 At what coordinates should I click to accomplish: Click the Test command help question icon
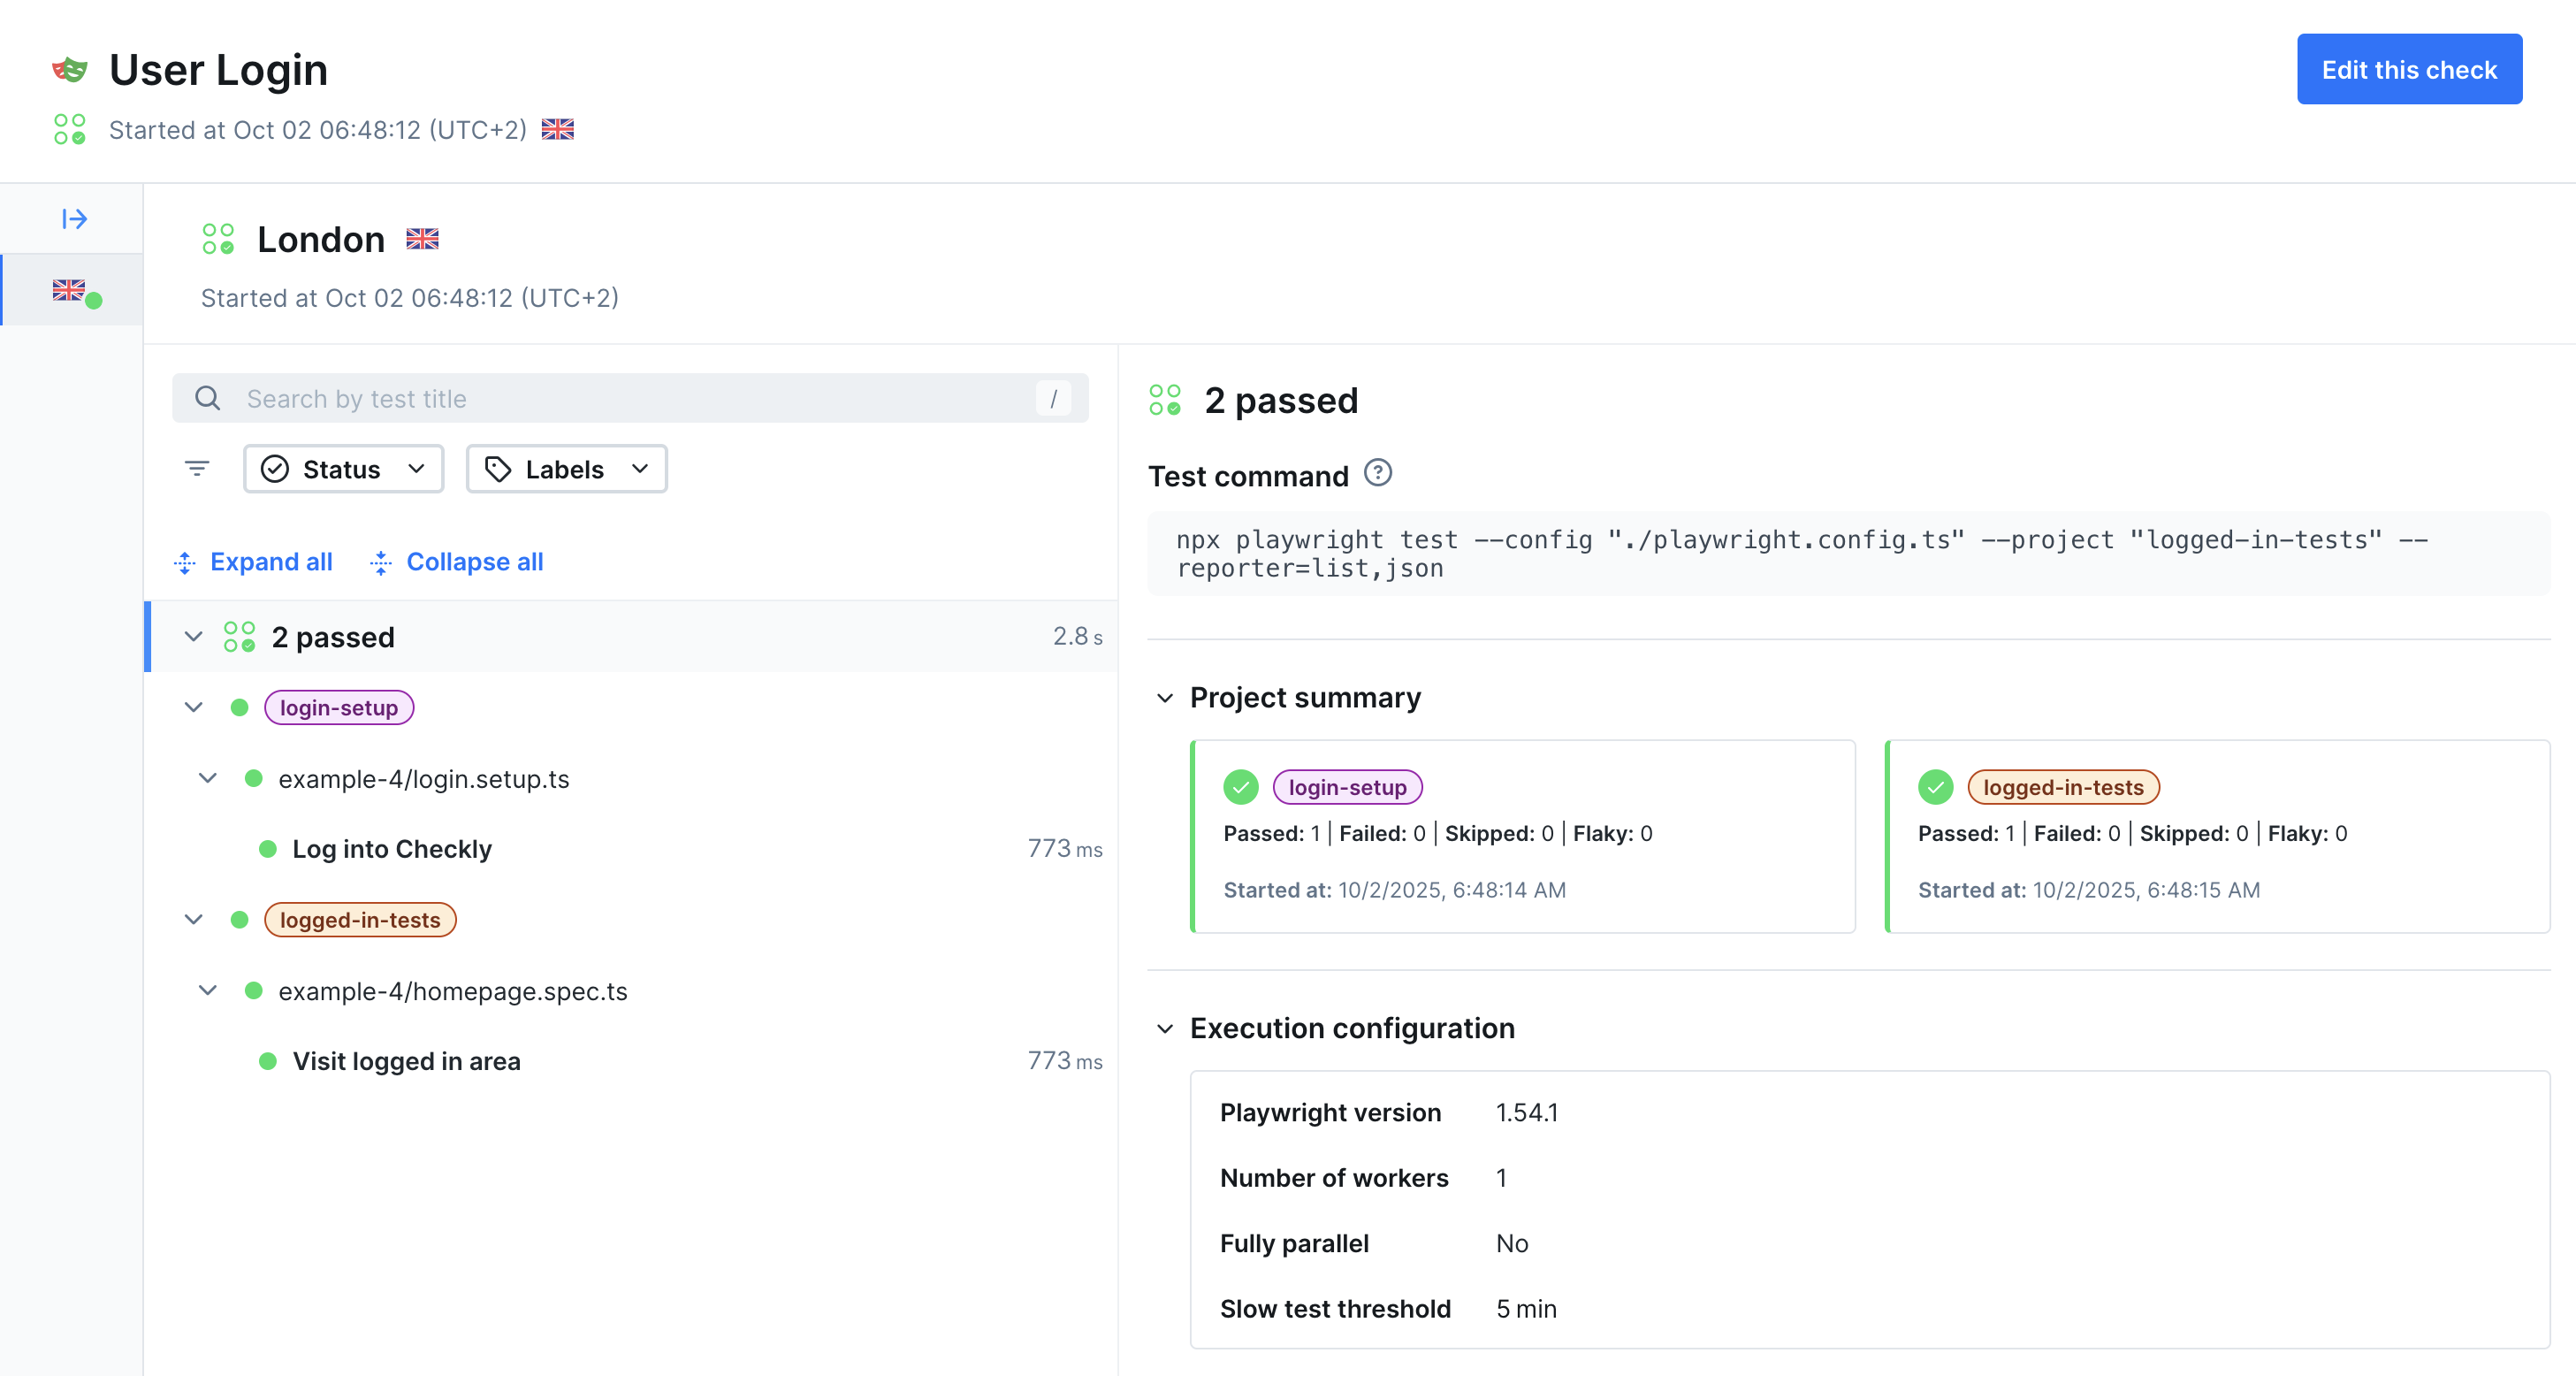(1377, 473)
